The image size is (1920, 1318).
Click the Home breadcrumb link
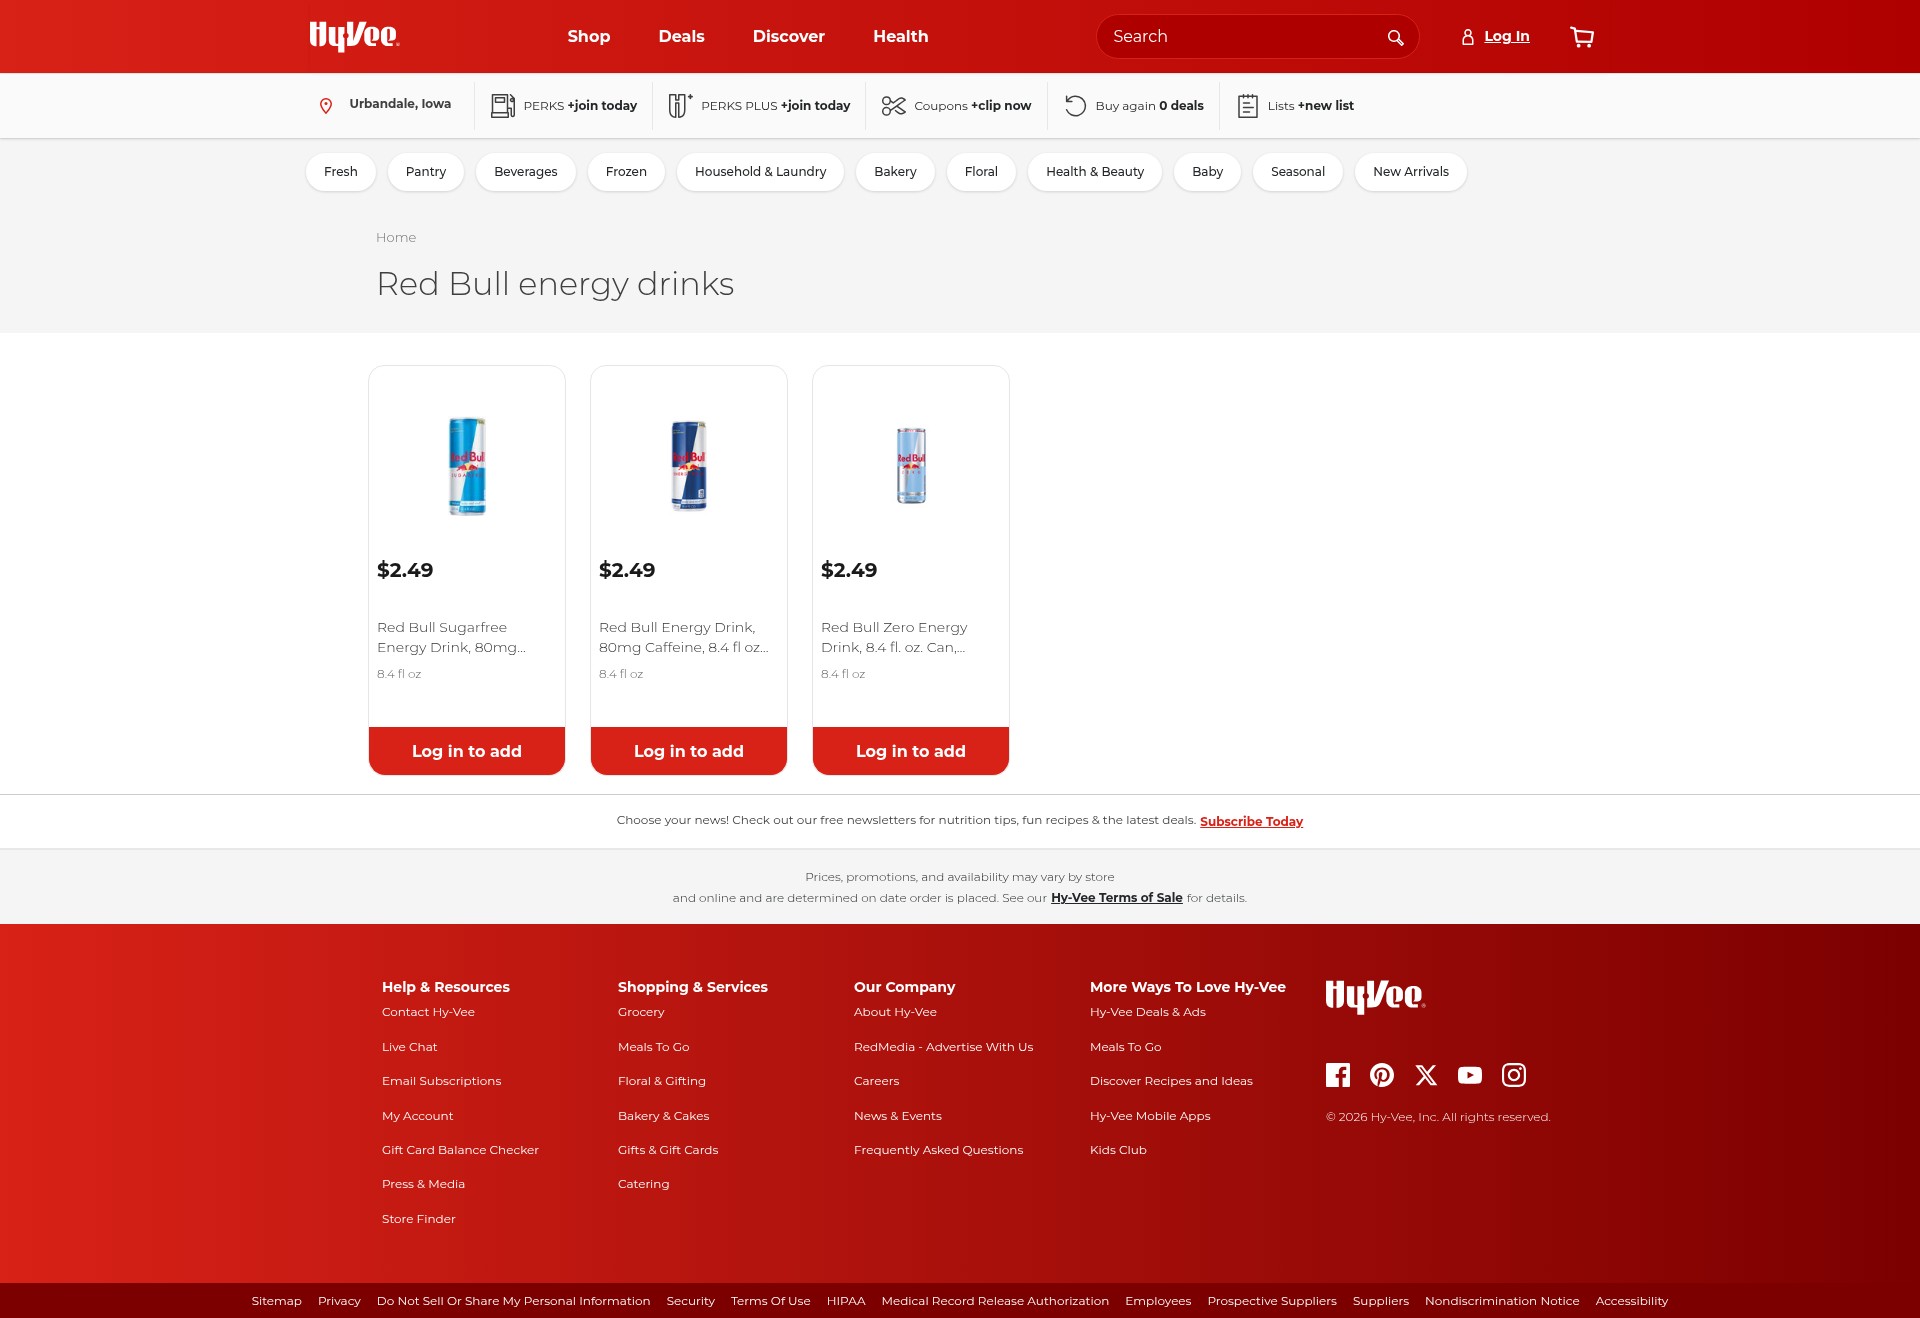click(x=396, y=238)
